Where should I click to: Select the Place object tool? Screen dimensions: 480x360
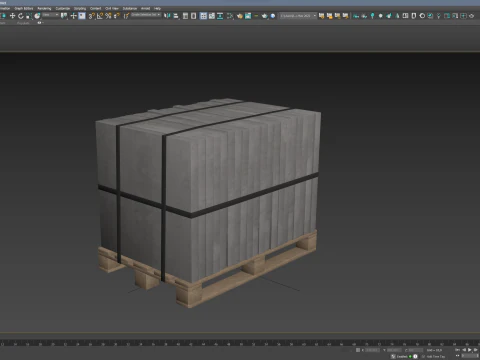[x=37, y=16]
